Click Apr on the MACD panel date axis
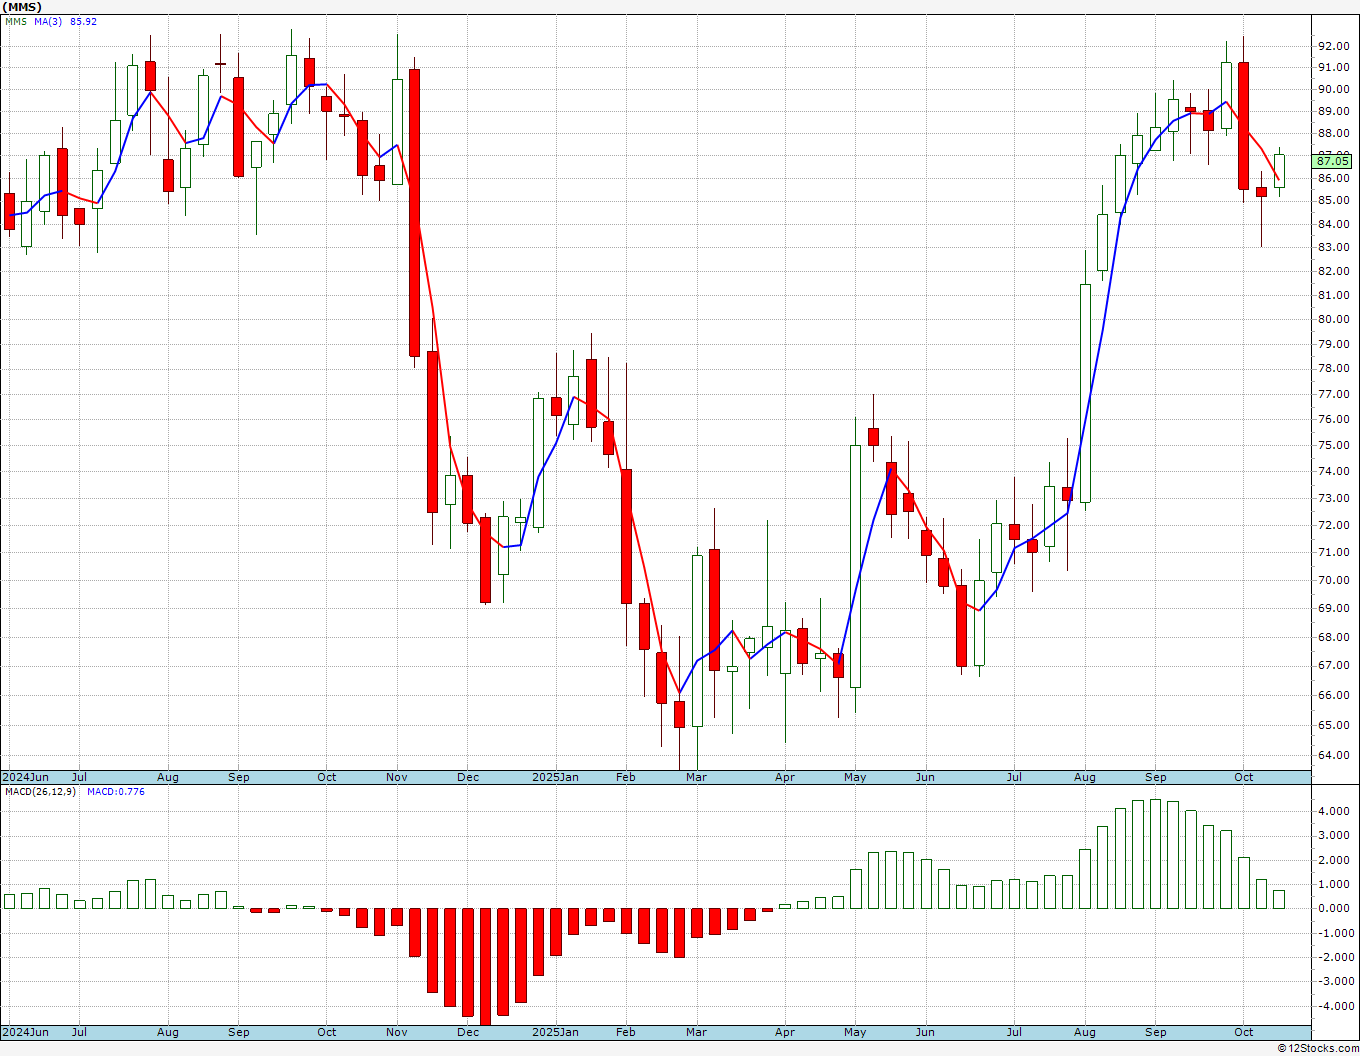This screenshot has height=1056, width=1360. (x=785, y=1032)
